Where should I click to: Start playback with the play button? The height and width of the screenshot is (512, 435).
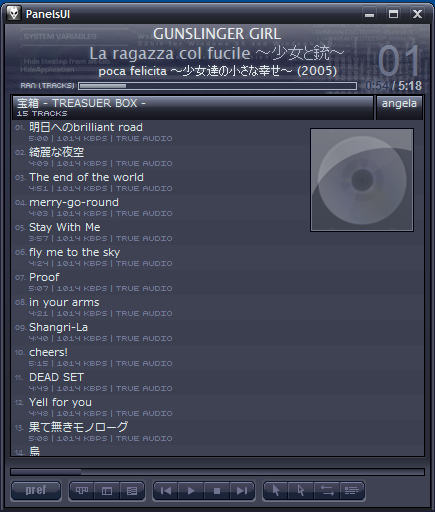[191, 491]
